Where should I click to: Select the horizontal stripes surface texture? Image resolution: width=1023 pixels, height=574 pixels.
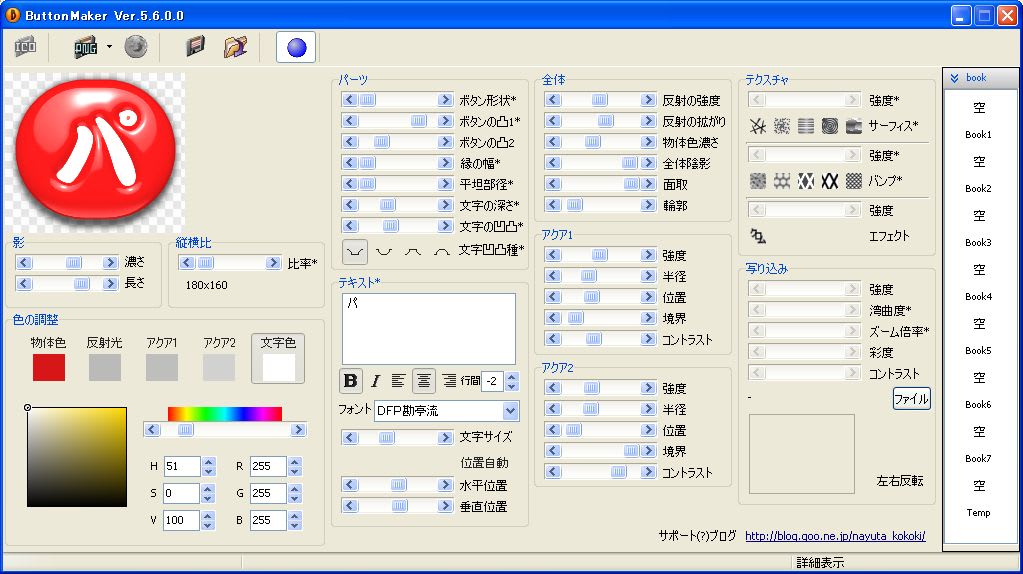[x=806, y=126]
